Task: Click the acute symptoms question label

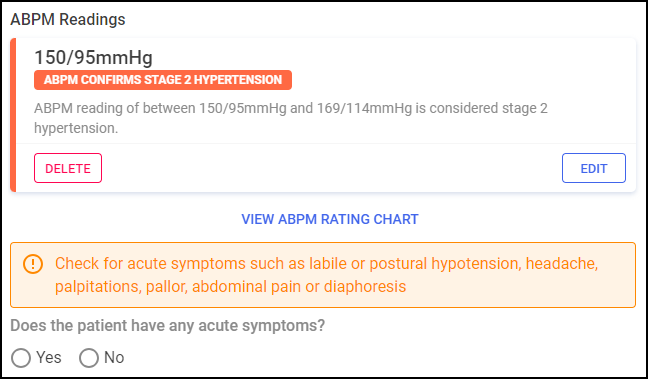Action: pos(167,326)
